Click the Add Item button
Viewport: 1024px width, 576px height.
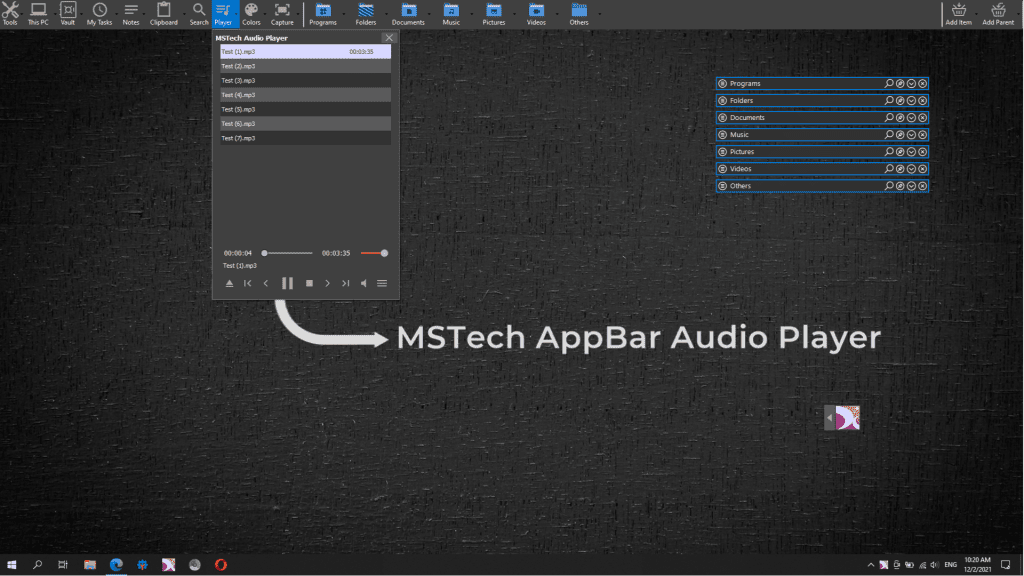[957, 13]
